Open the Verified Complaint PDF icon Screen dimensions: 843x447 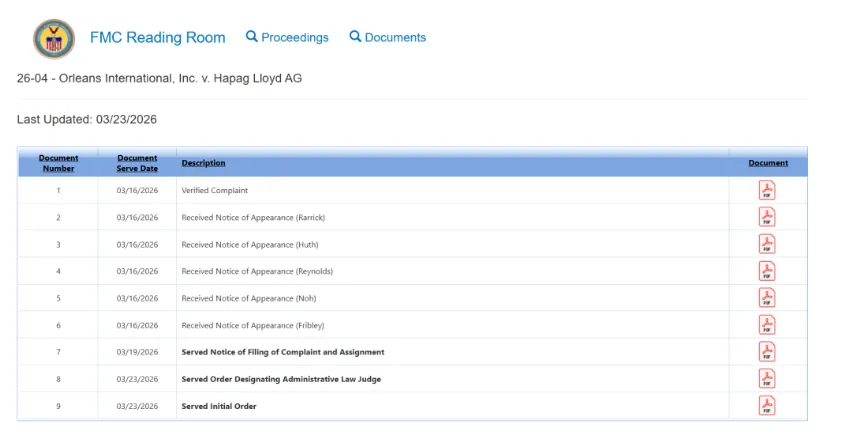click(x=767, y=190)
